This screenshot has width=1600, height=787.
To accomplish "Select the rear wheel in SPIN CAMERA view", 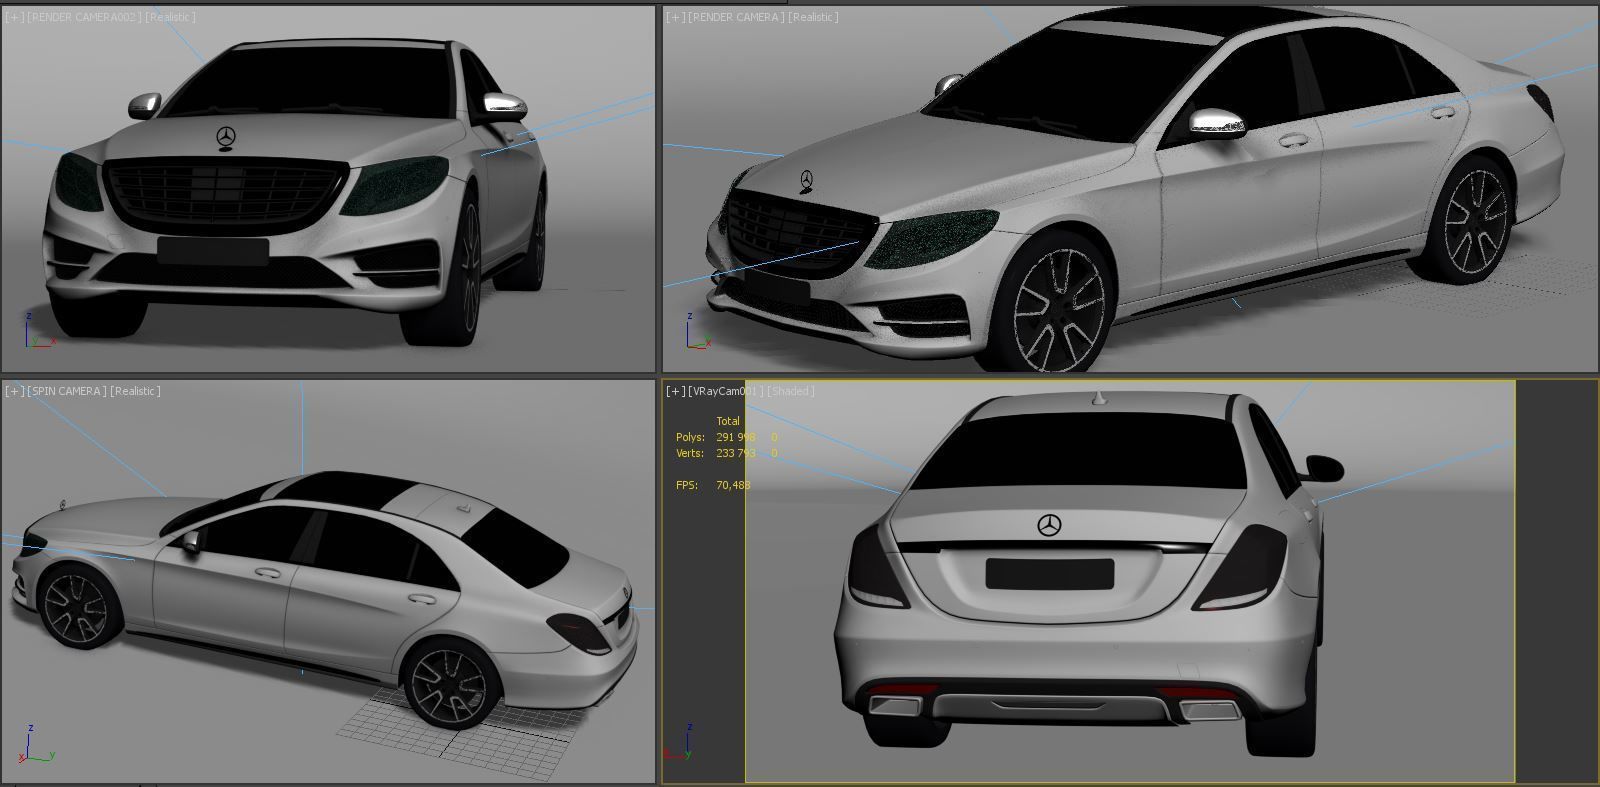I will tap(451, 685).
